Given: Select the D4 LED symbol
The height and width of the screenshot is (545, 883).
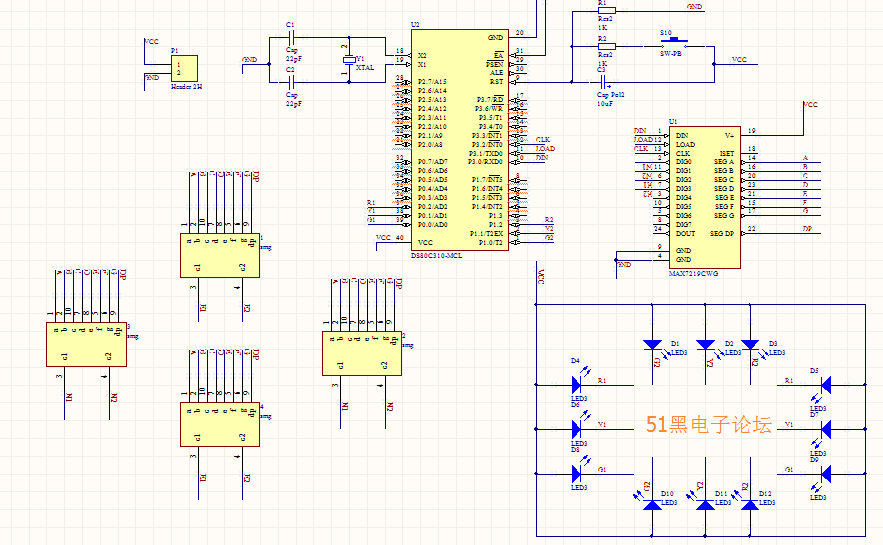Looking at the screenshot, I should [x=577, y=385].
